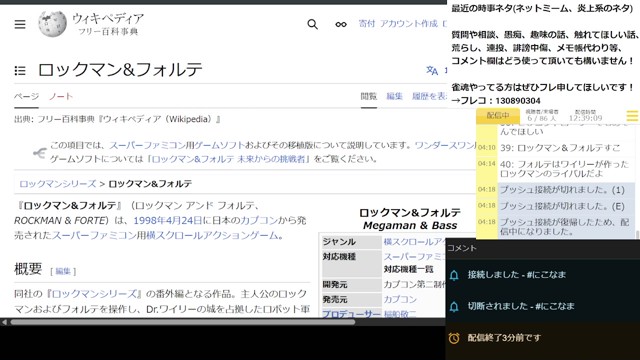This screenshot has width=640, height=360.
Task: Click the ロックマン&フォルテ page heading
Action: 120,70
